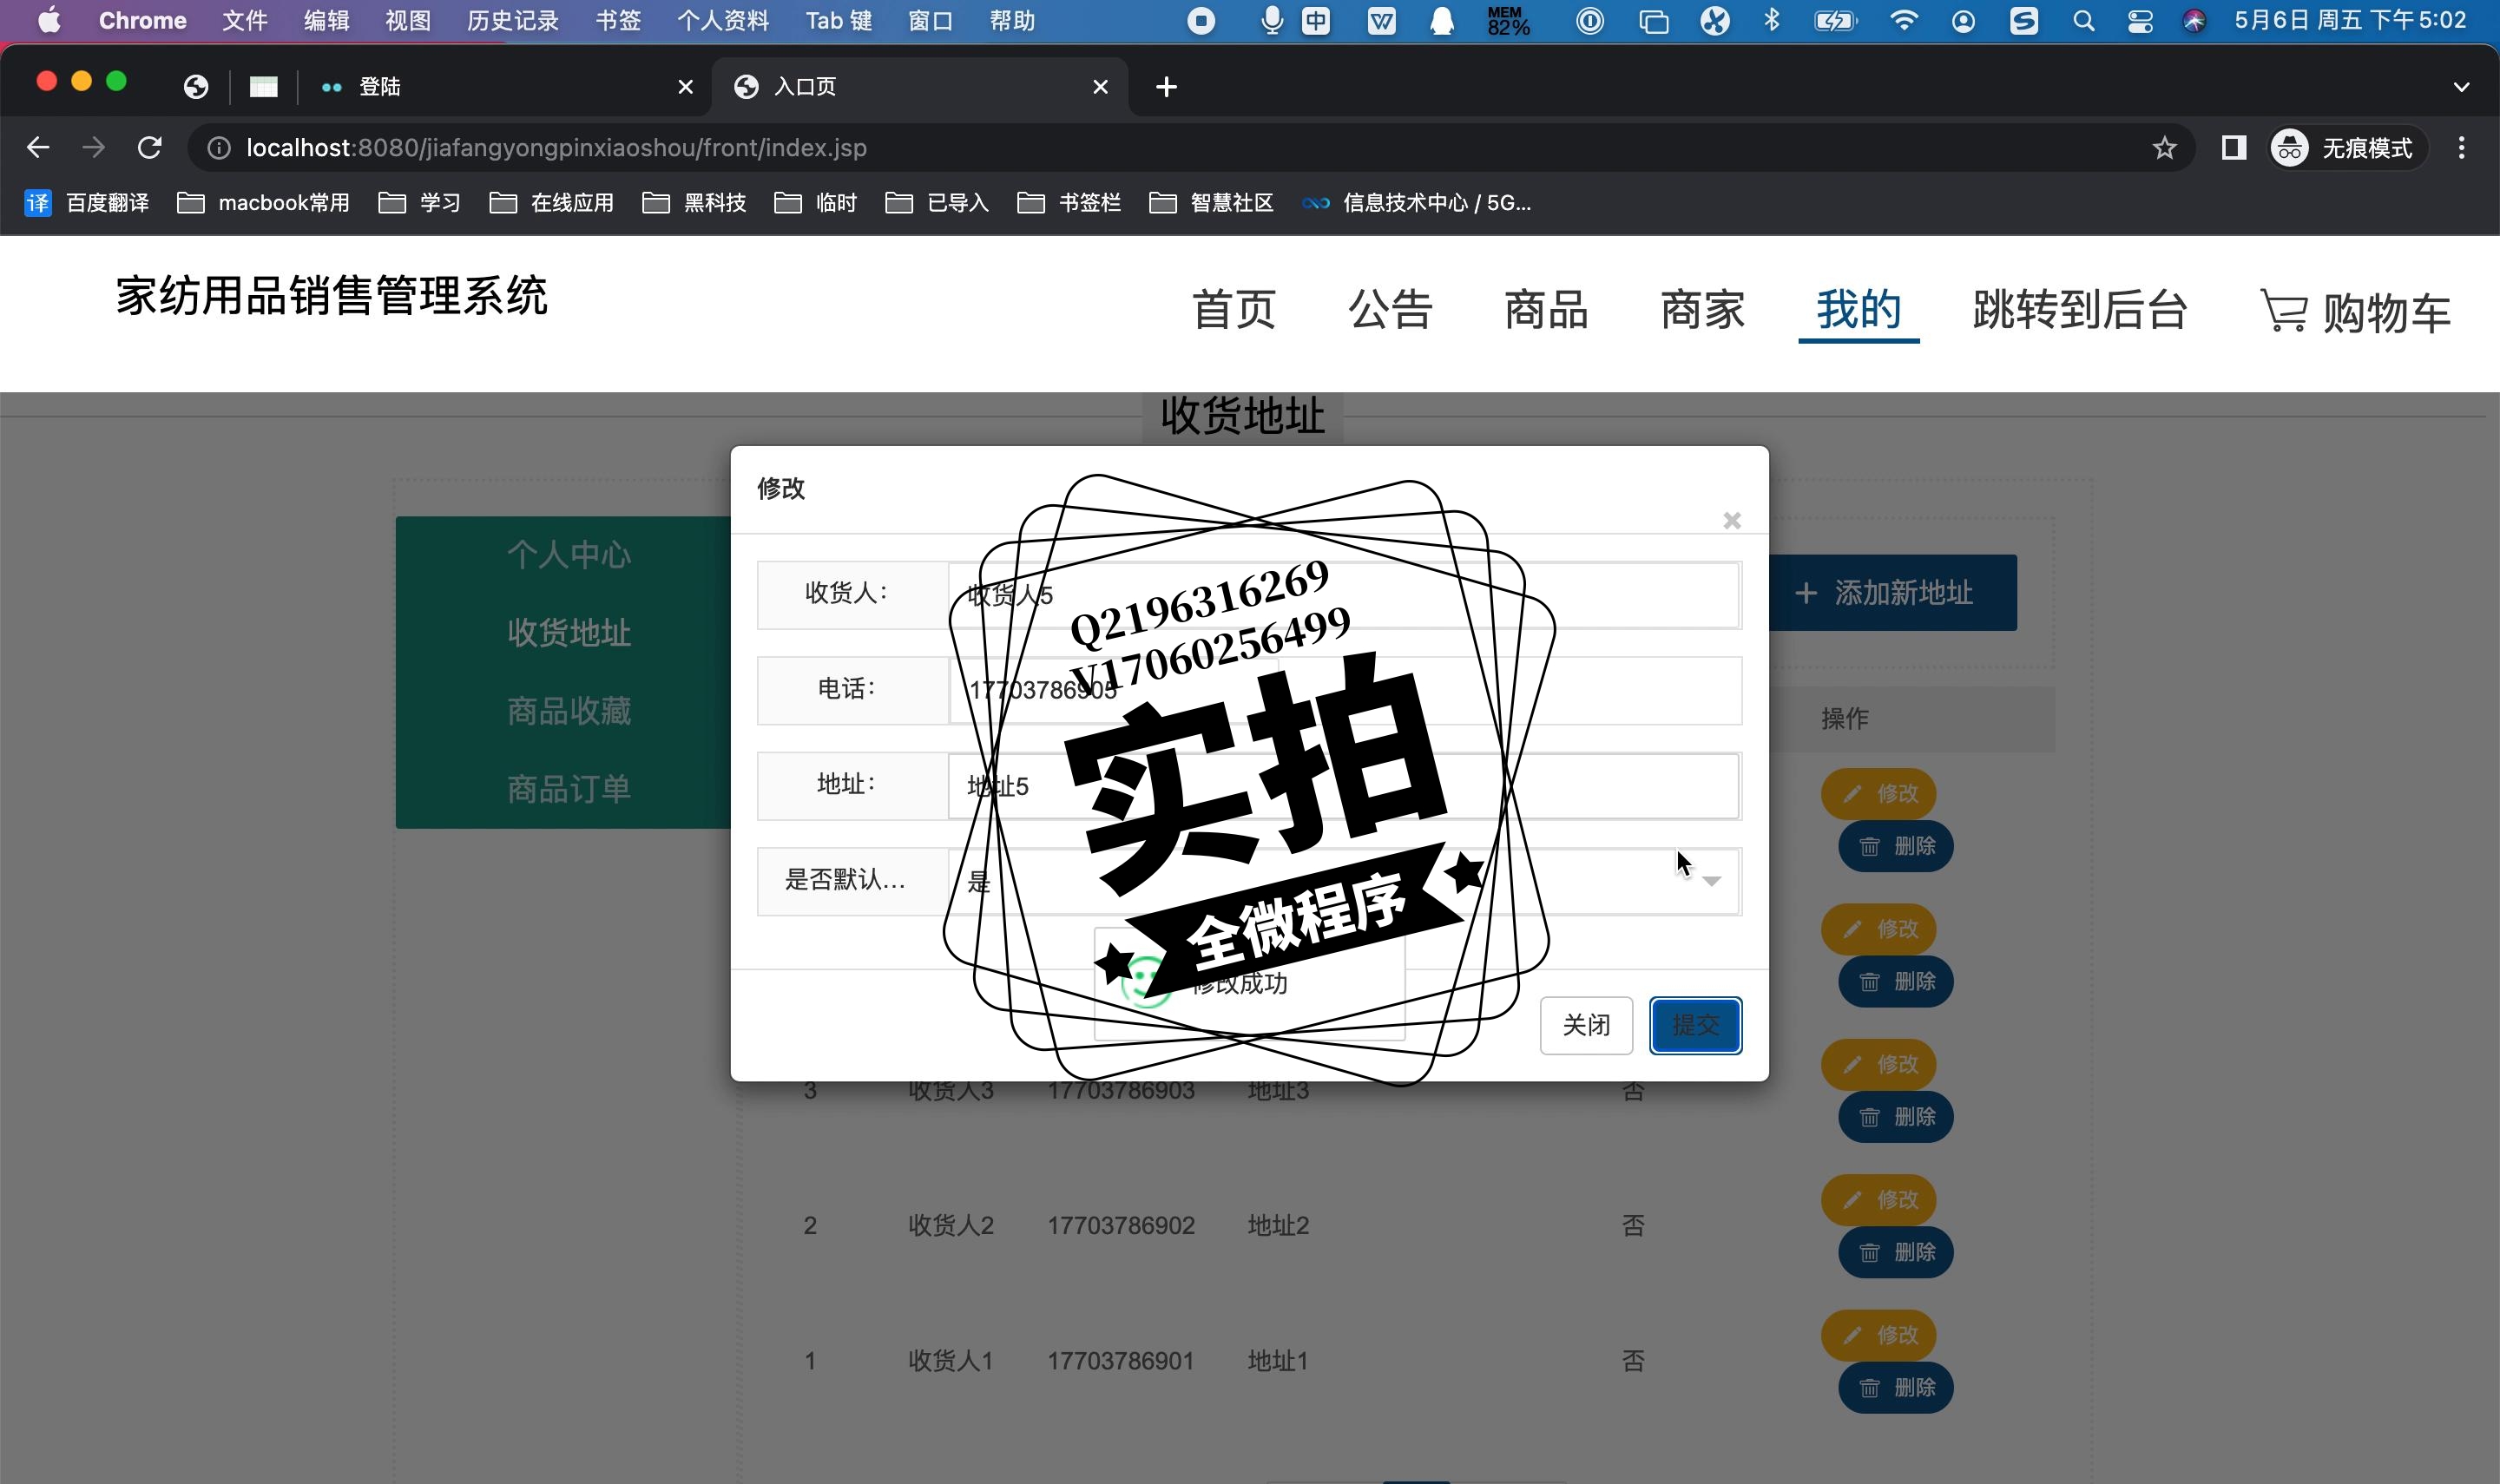Screen dimensions: 2500x1484
Task: Open the 公告 navigation item
Action: pyautogui.click(x=1390, y=310)
